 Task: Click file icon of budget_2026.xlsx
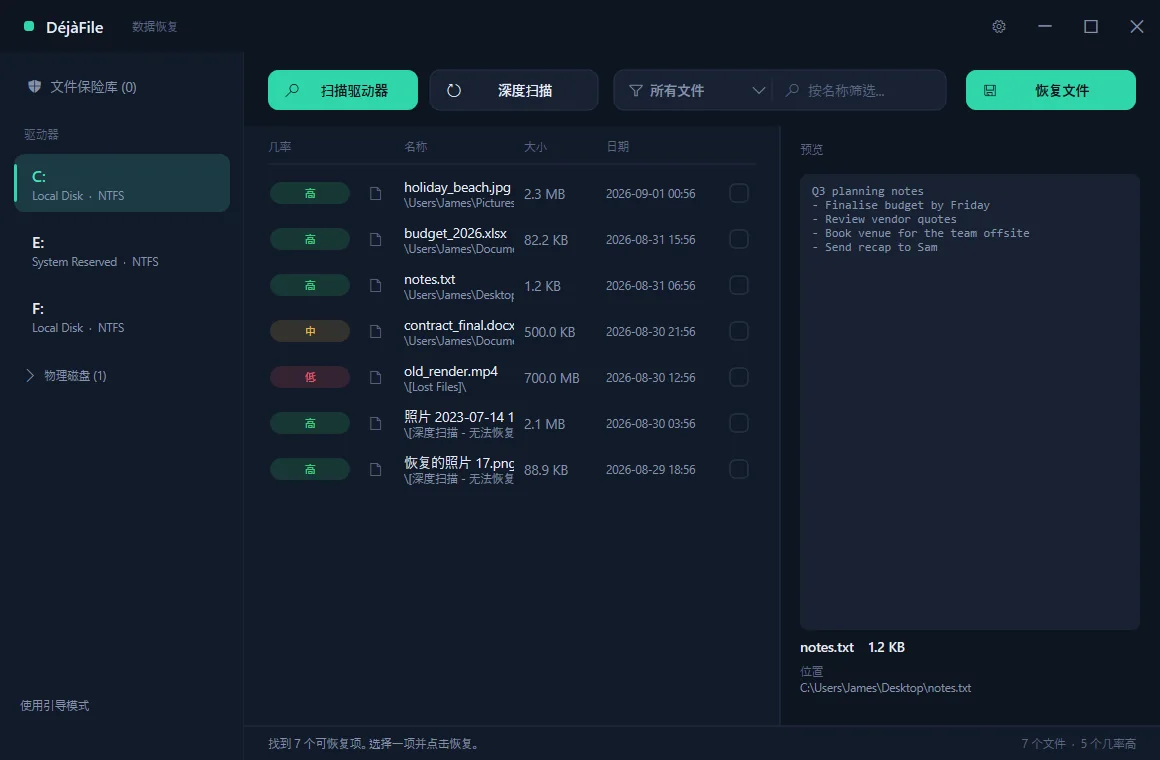coord(376,240)
